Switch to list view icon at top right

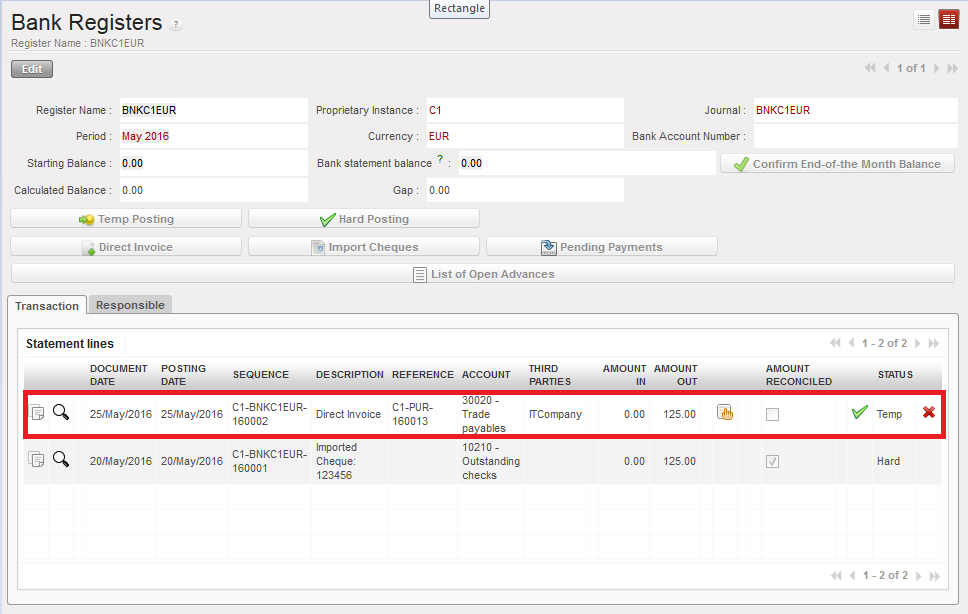(x=924, y=19)
